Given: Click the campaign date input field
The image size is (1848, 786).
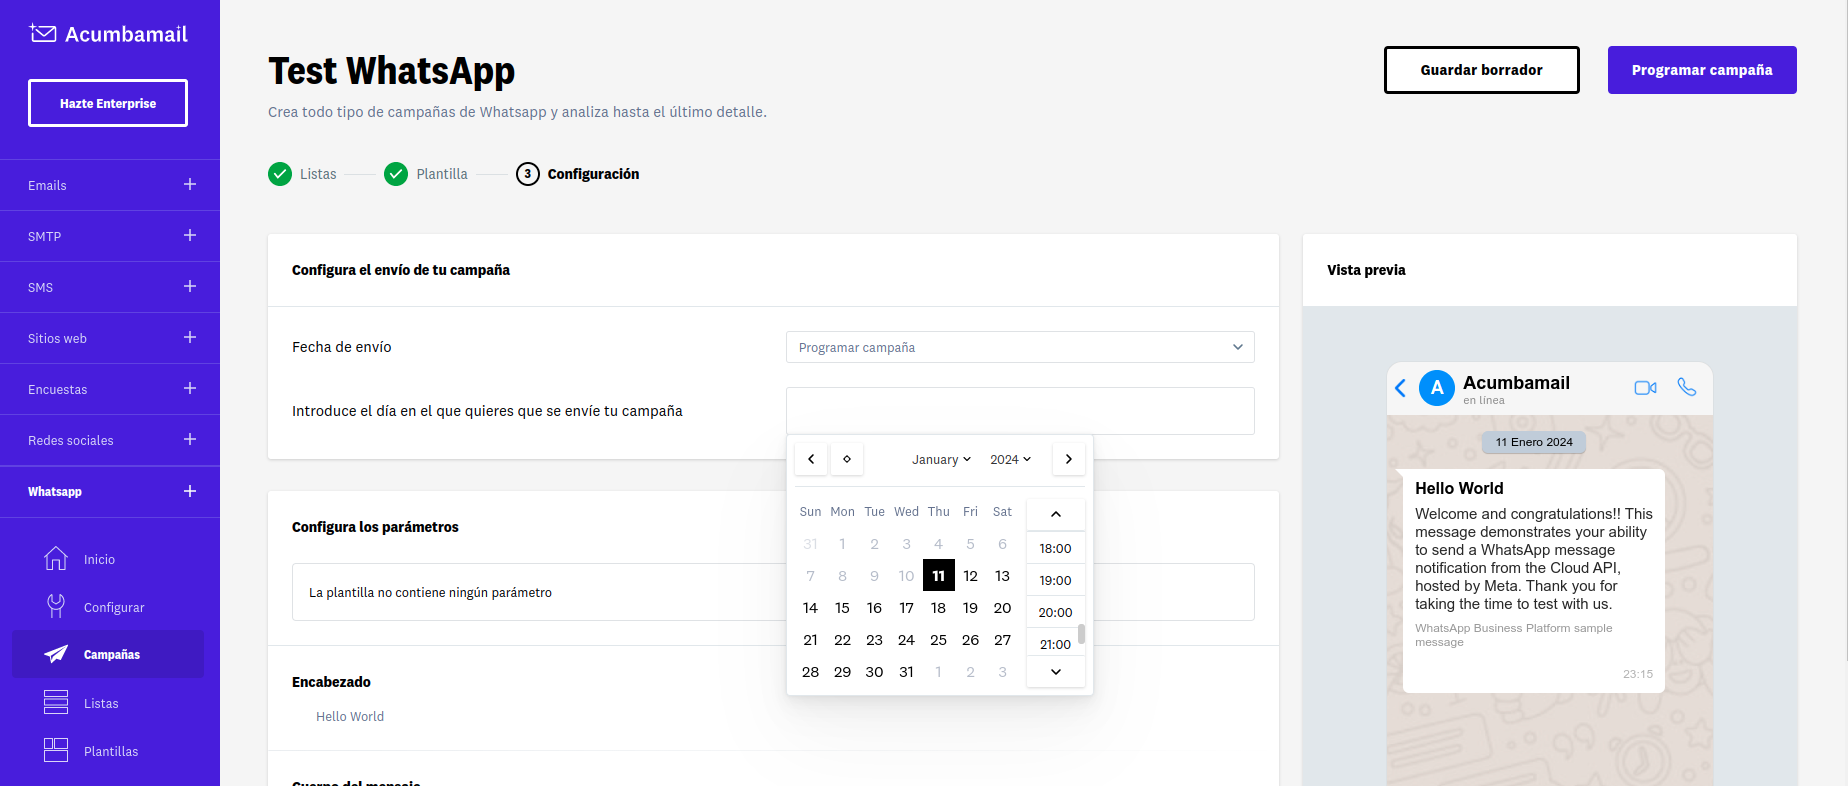Looking at the screenshot, I should tap(1020, 411).
